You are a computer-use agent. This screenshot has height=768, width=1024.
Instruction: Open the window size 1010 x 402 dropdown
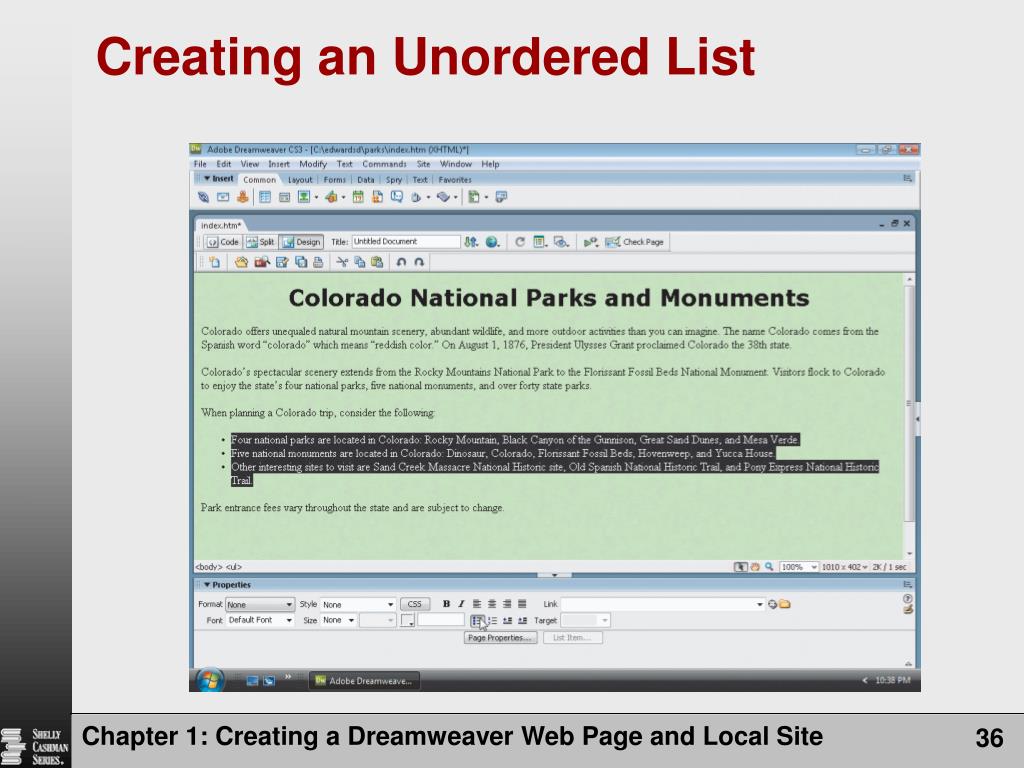(845, 567)
